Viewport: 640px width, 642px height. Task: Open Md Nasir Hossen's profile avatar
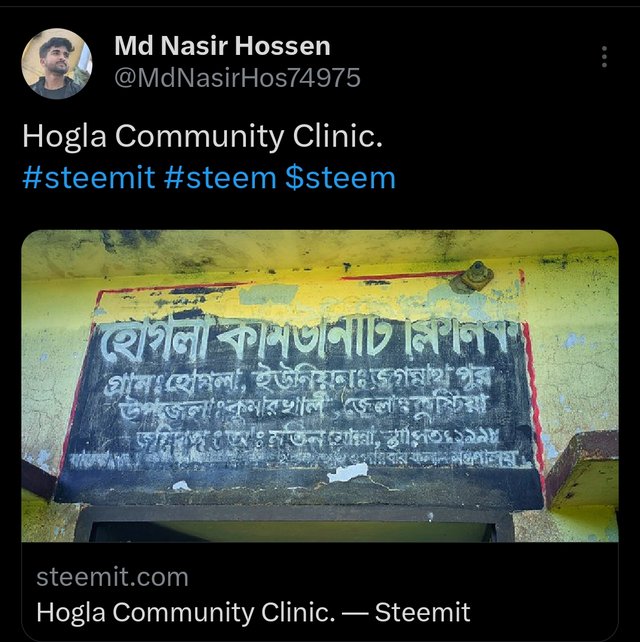click(x=57, y=63)
